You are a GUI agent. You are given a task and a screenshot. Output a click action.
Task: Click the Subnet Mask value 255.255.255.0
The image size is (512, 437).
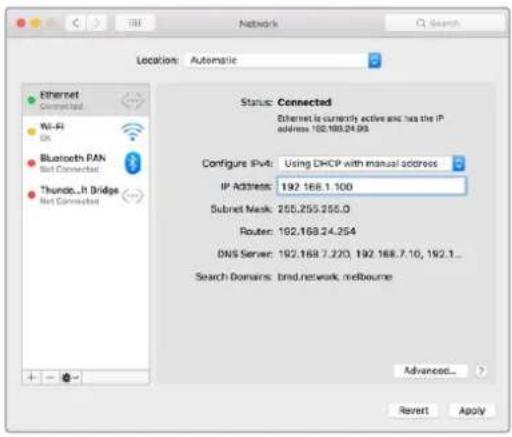click(314, 209)
